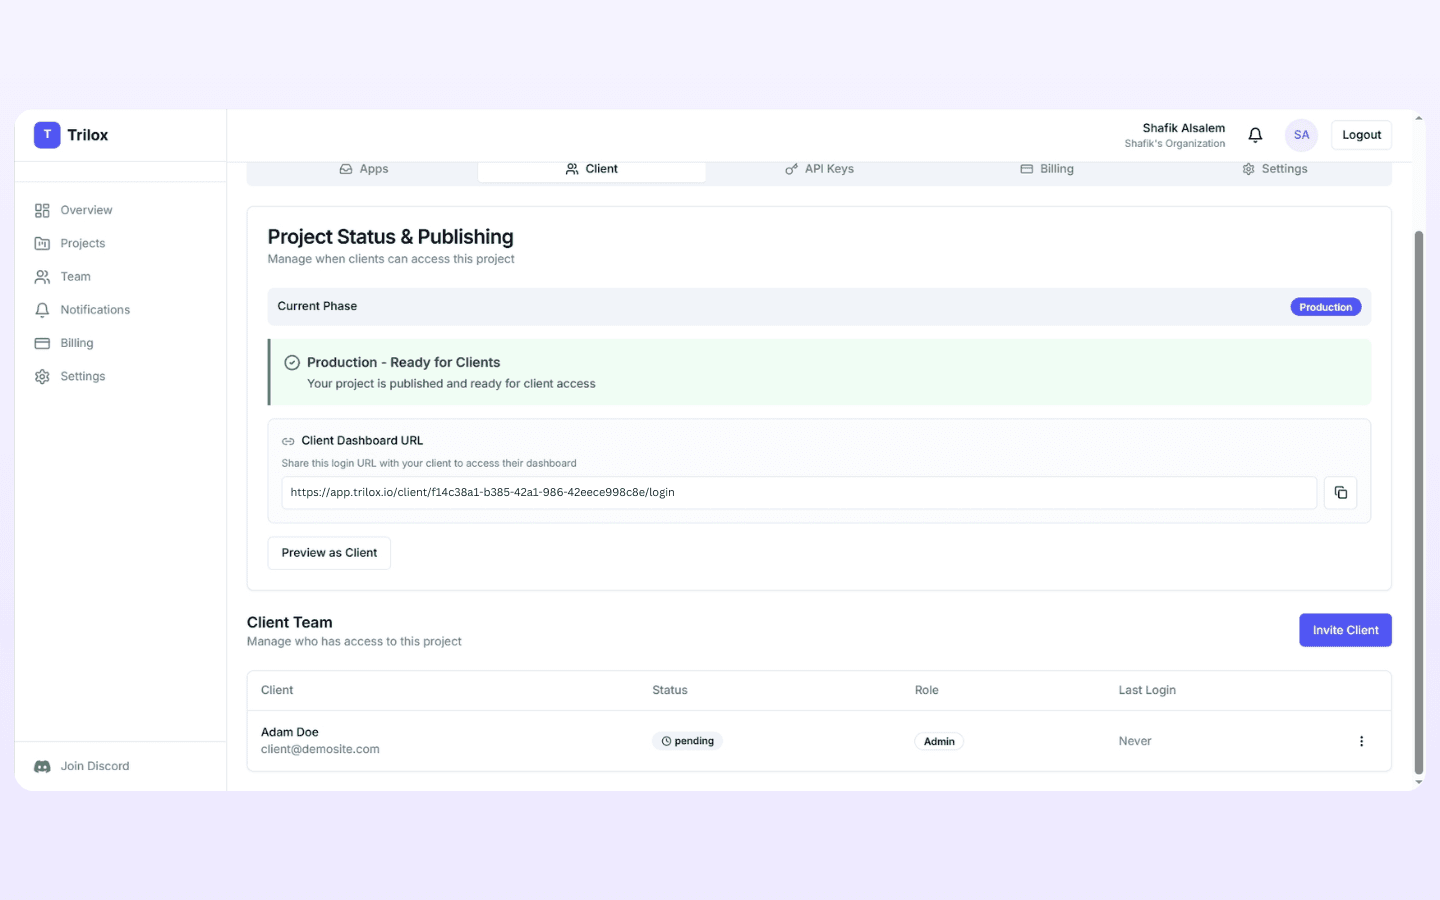The height and width of the screenshot is (900, 1440).
Task: Select the Settings tab
Action: pos(1275,170)
